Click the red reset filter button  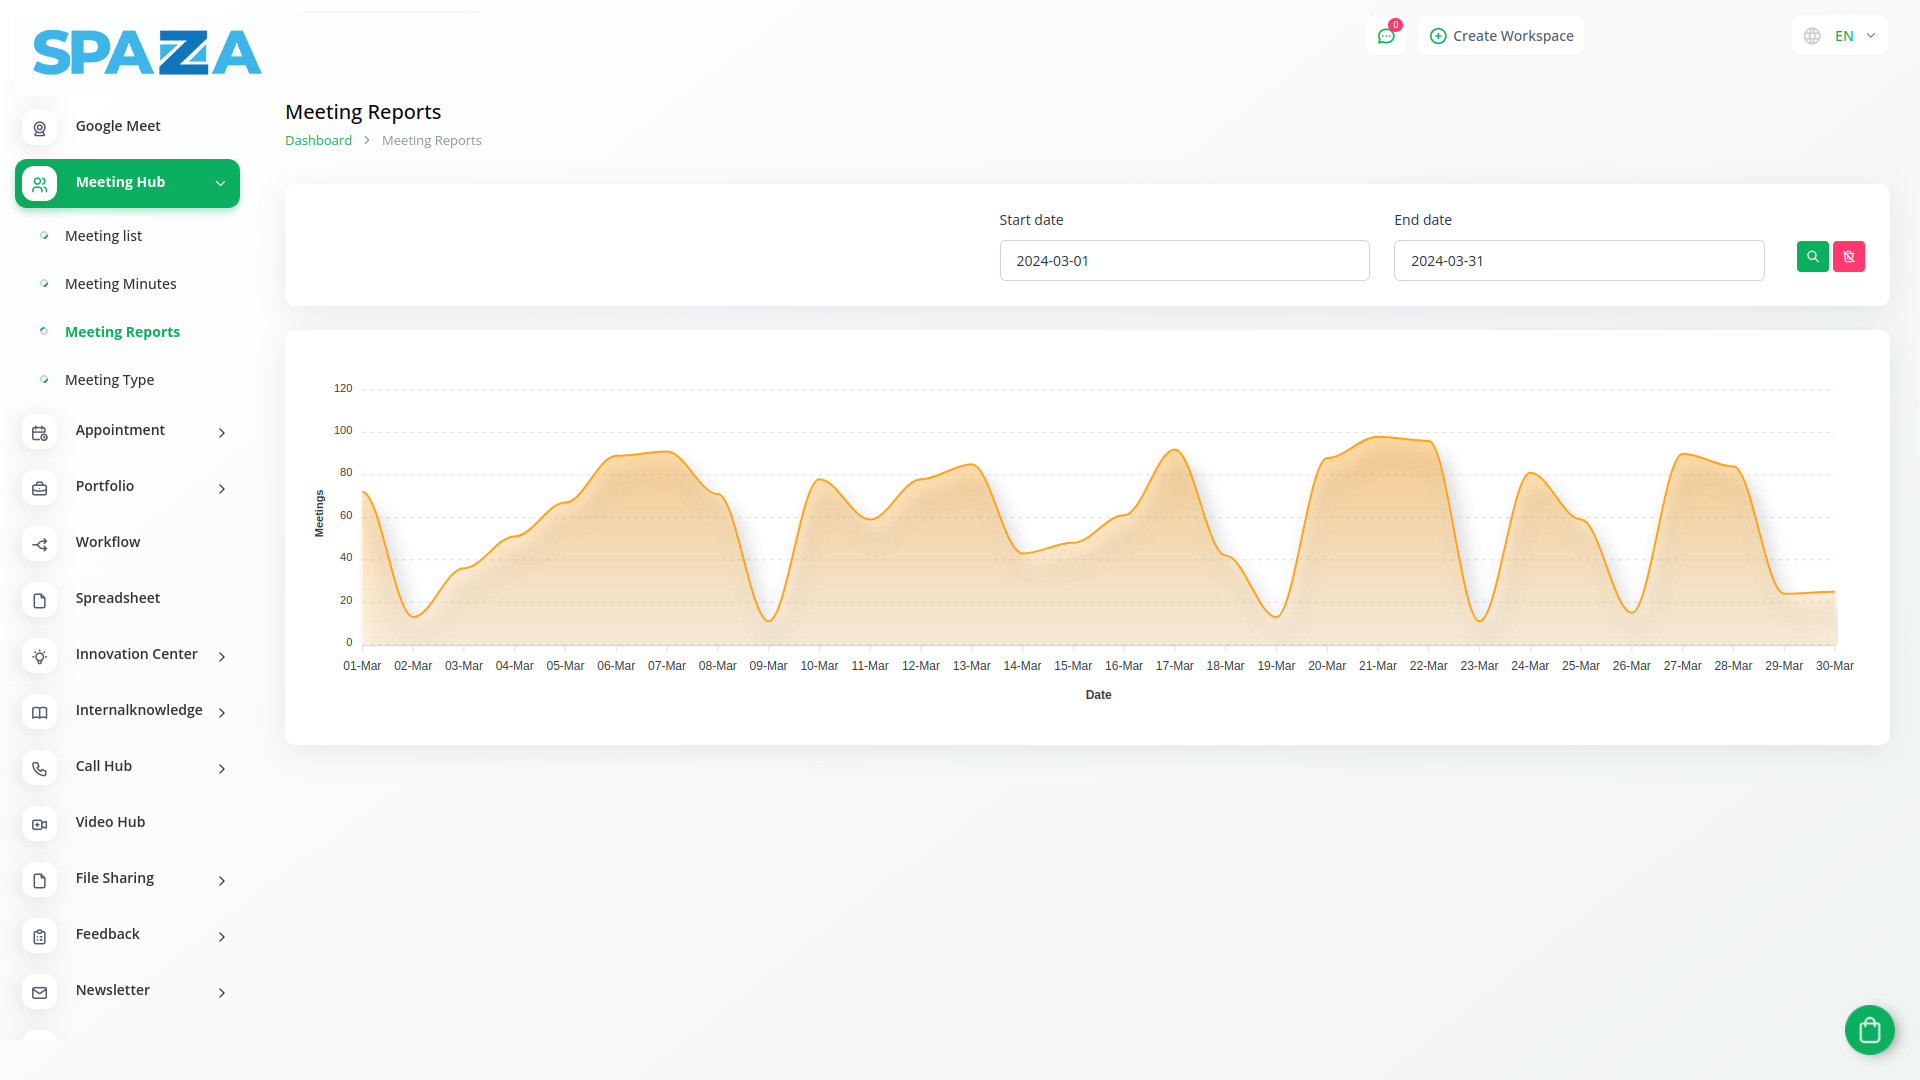click(1849, 257)
